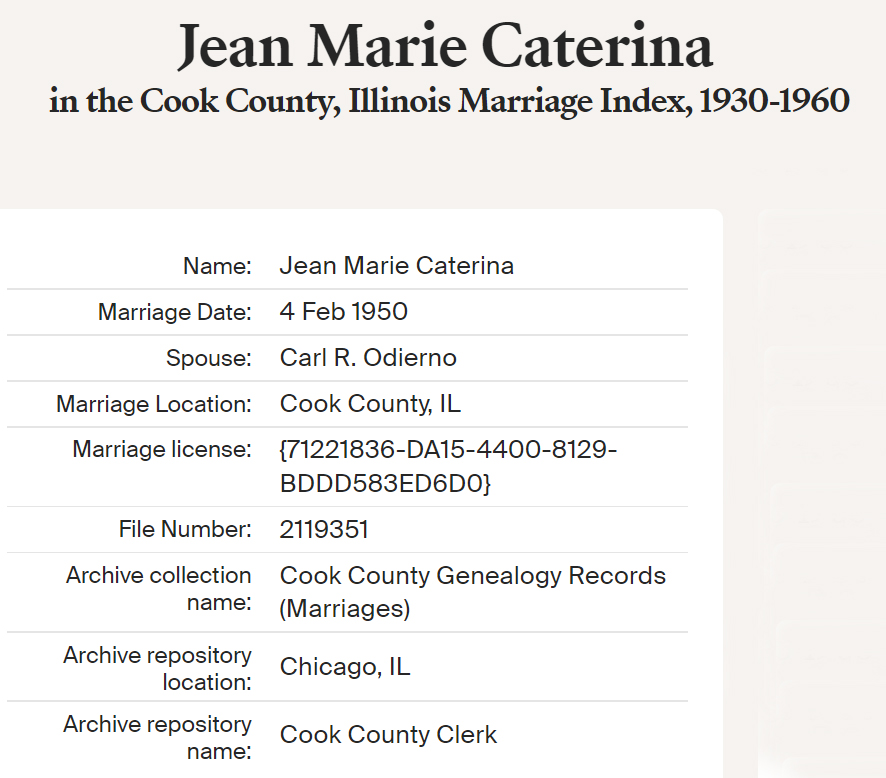Click the Archive collection name label
886x778 pixels.
click(158, 589)
